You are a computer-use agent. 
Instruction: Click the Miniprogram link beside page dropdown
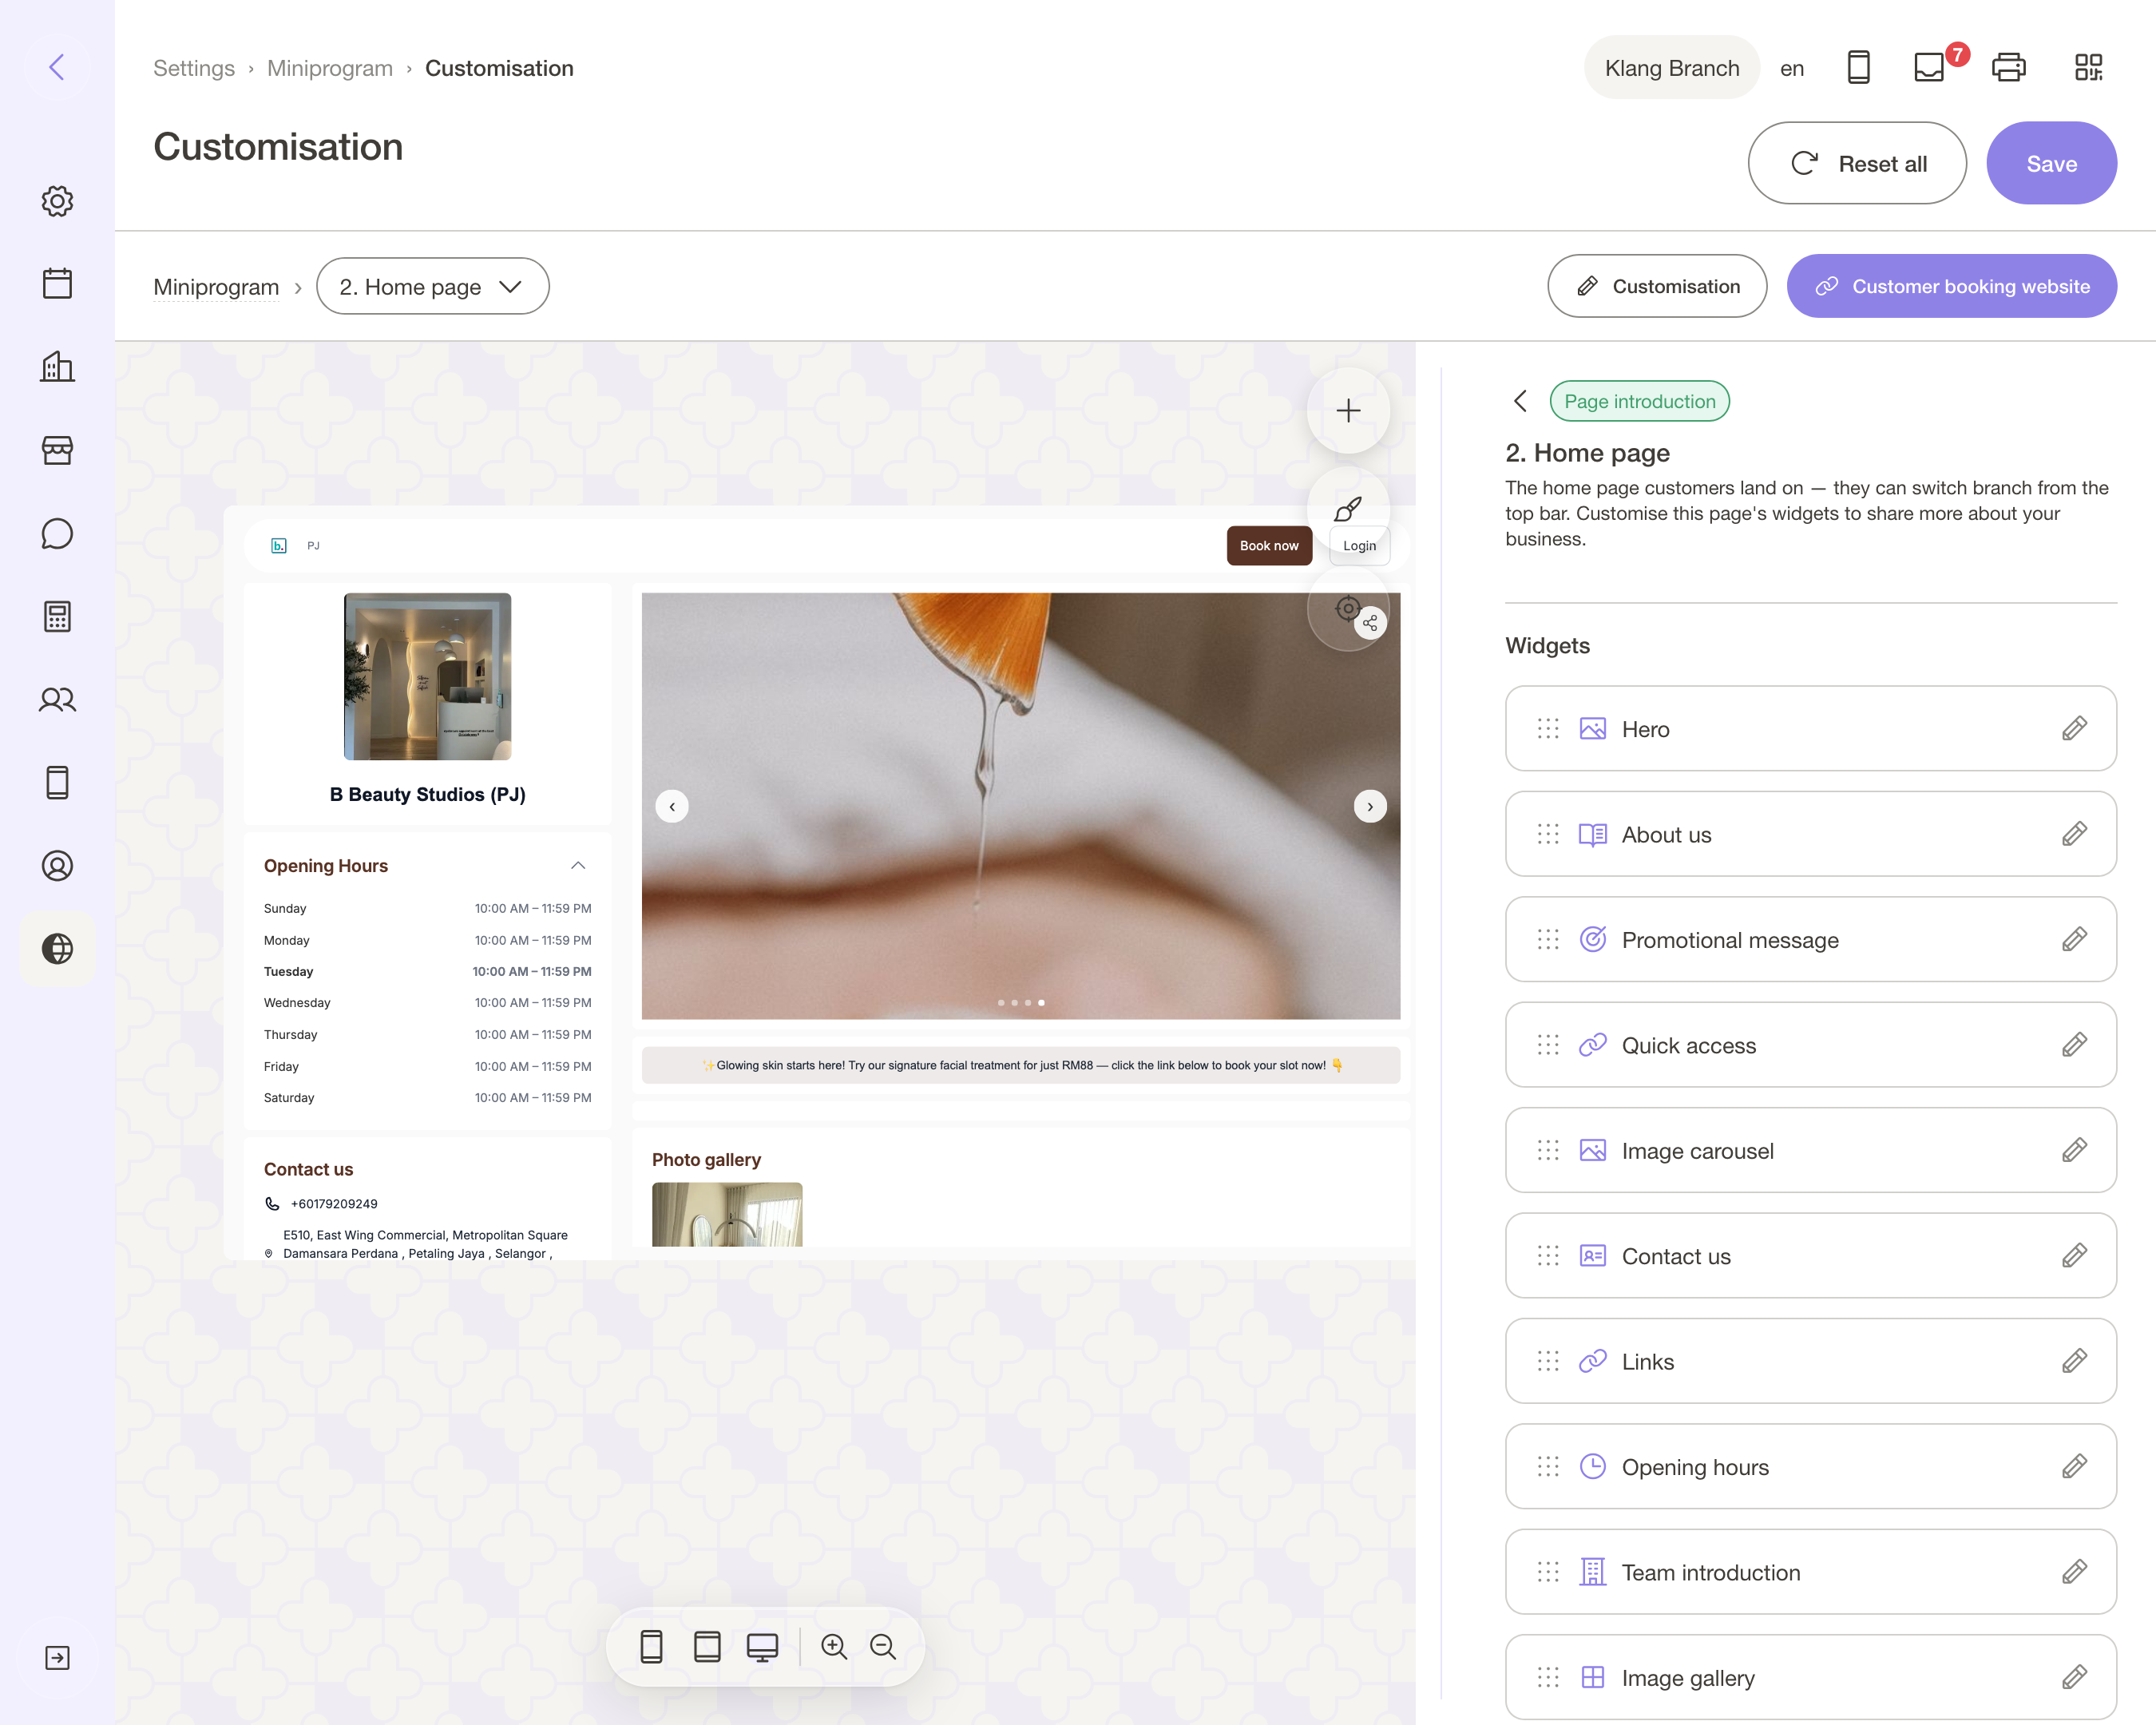(x=216, y=287)
